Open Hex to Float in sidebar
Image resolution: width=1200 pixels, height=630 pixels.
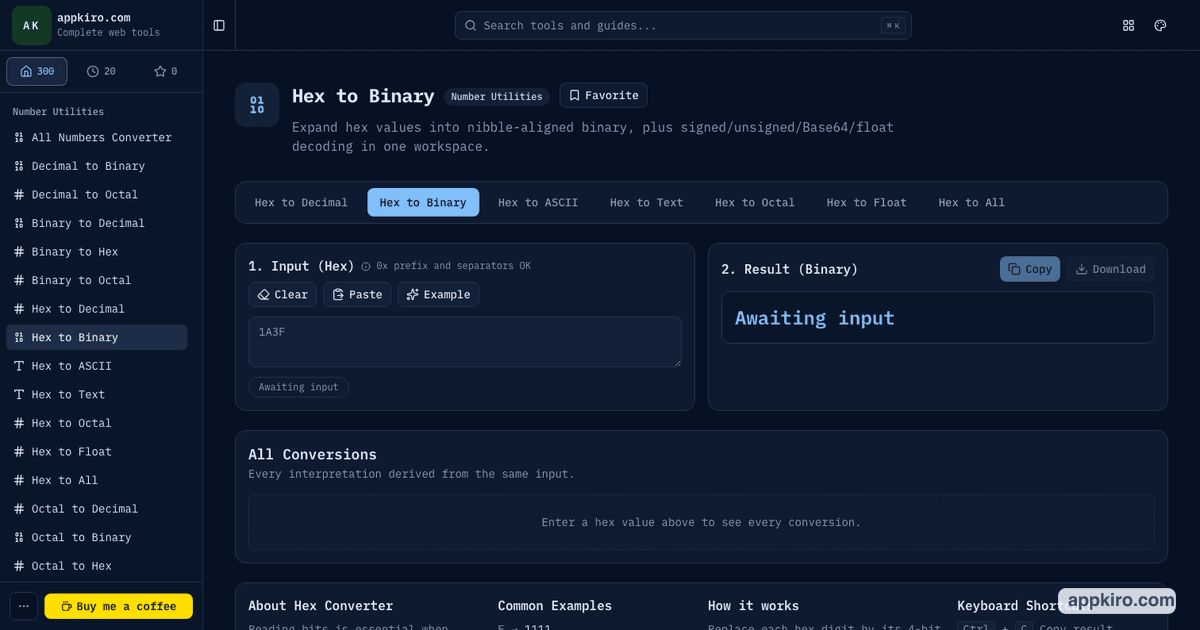click(x=97, y=451)
